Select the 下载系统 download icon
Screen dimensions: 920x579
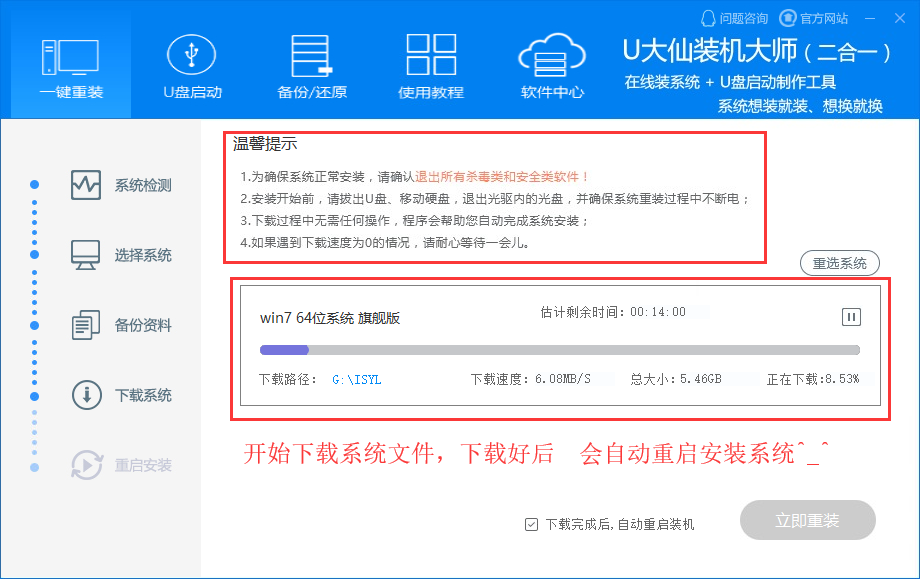coord(86,395)
